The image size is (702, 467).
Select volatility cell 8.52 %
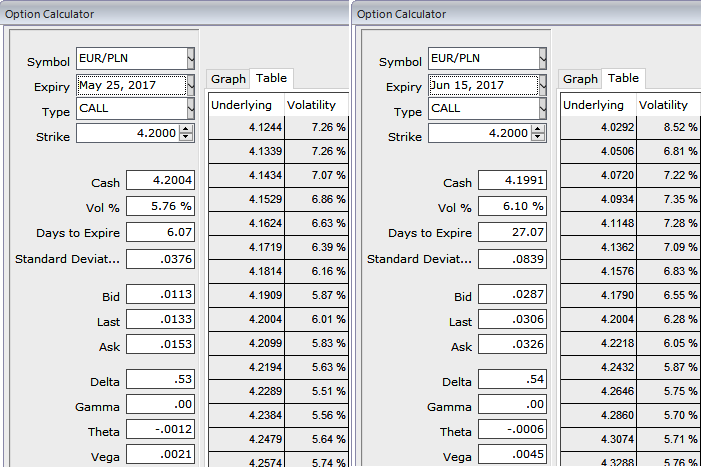pyautogui.click(x=668, y=127)
